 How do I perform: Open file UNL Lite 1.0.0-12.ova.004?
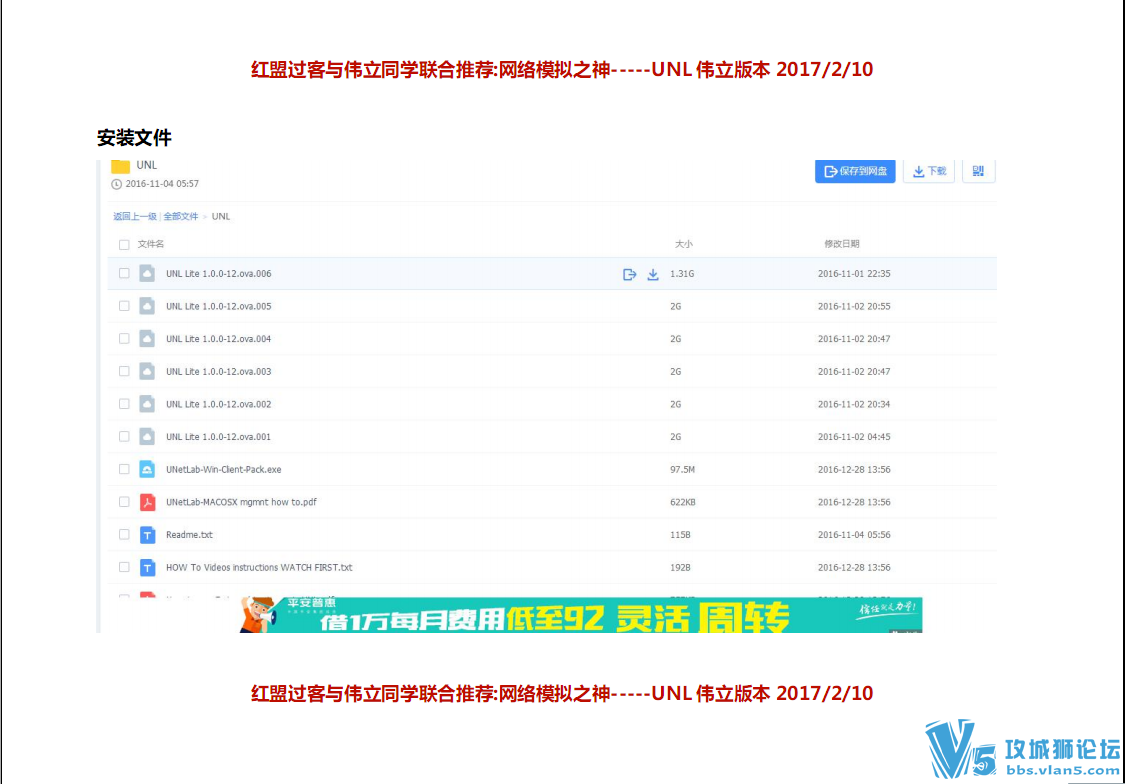click(219, 339)
